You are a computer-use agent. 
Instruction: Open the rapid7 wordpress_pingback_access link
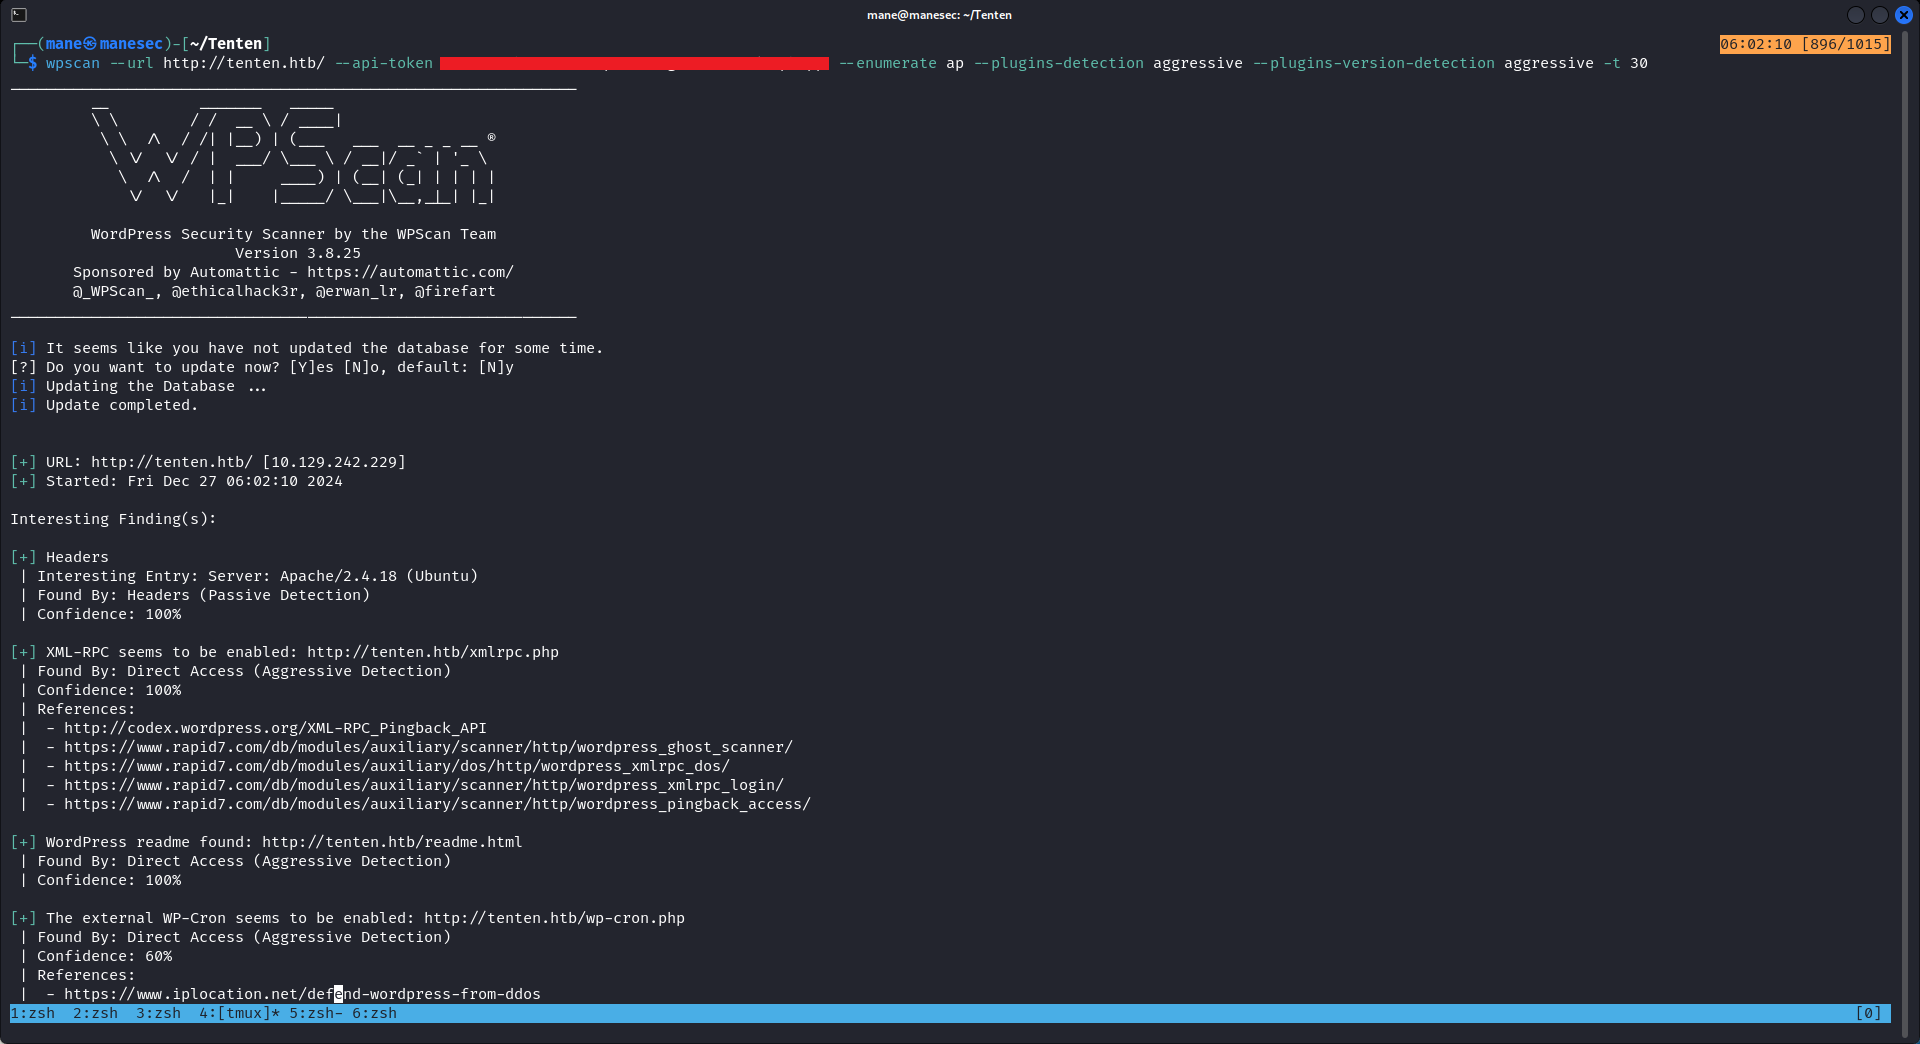437,804
